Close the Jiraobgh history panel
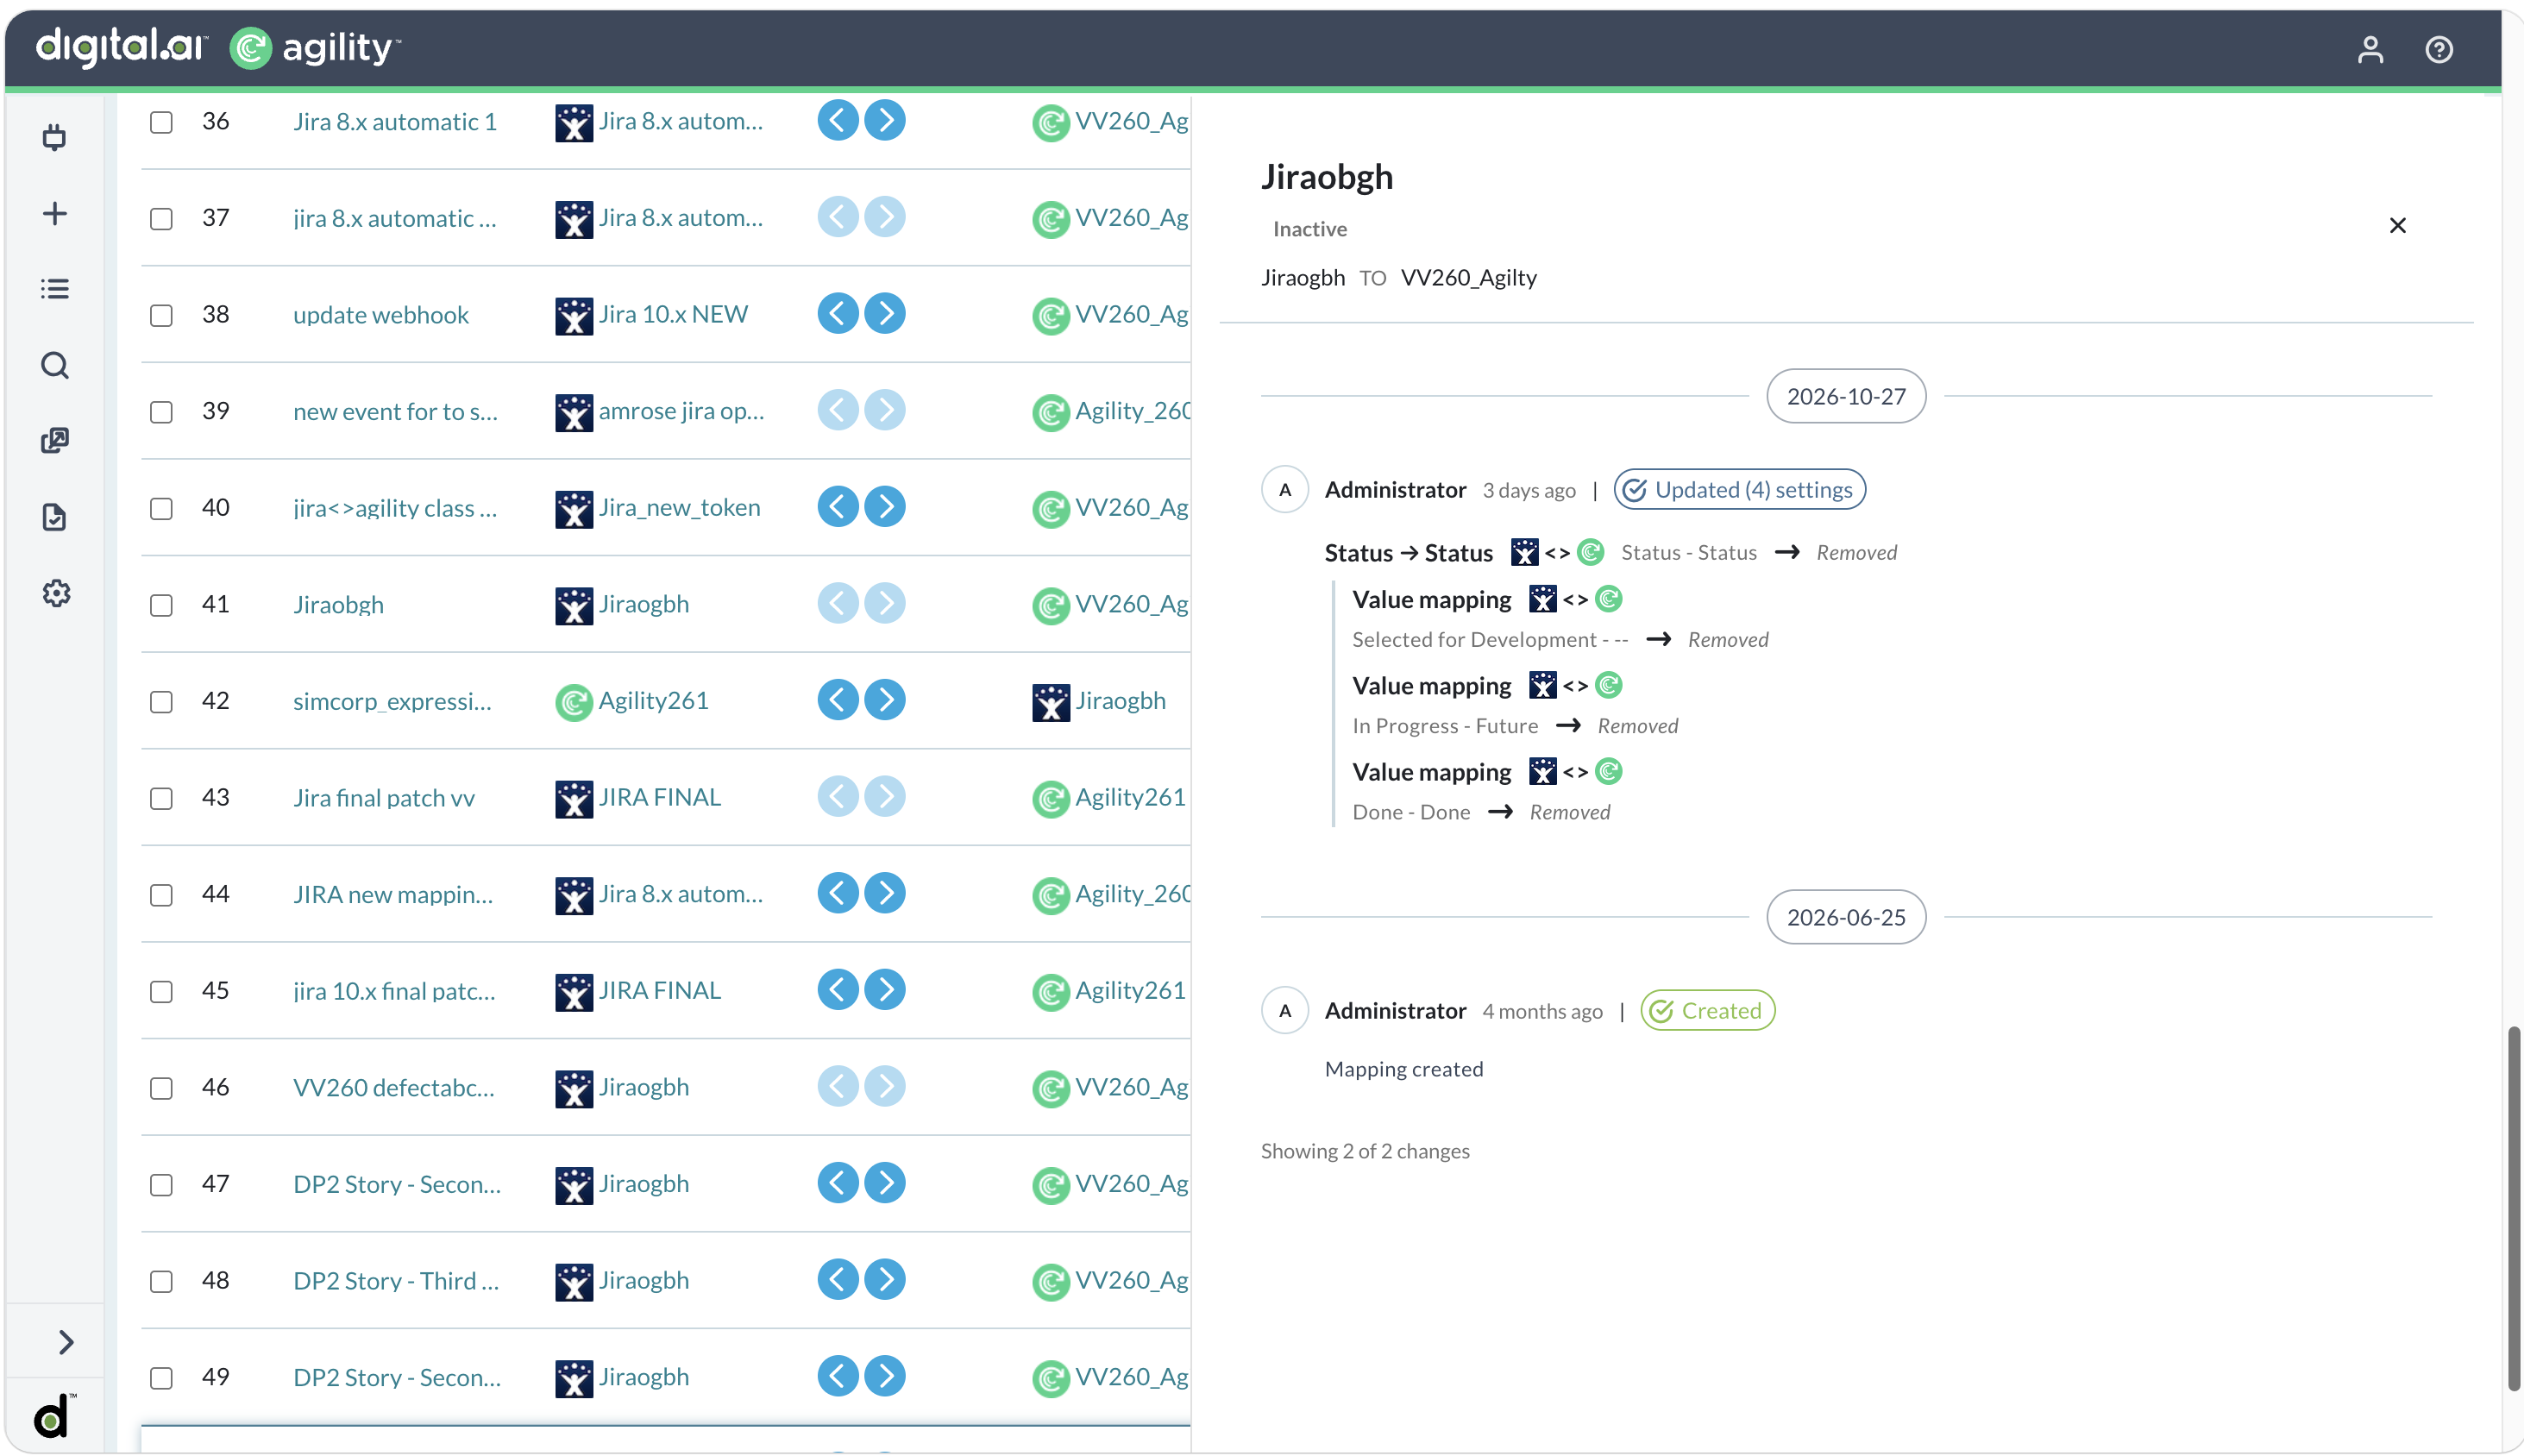 2397,225
